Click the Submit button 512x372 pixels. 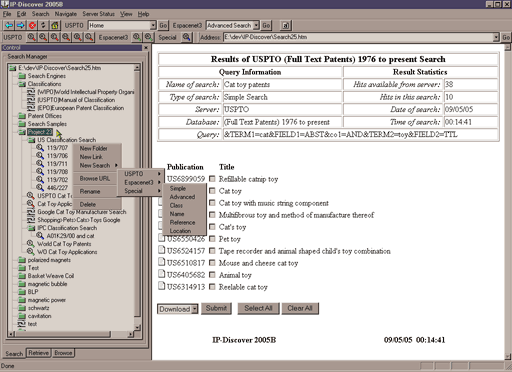click(216, 308)
